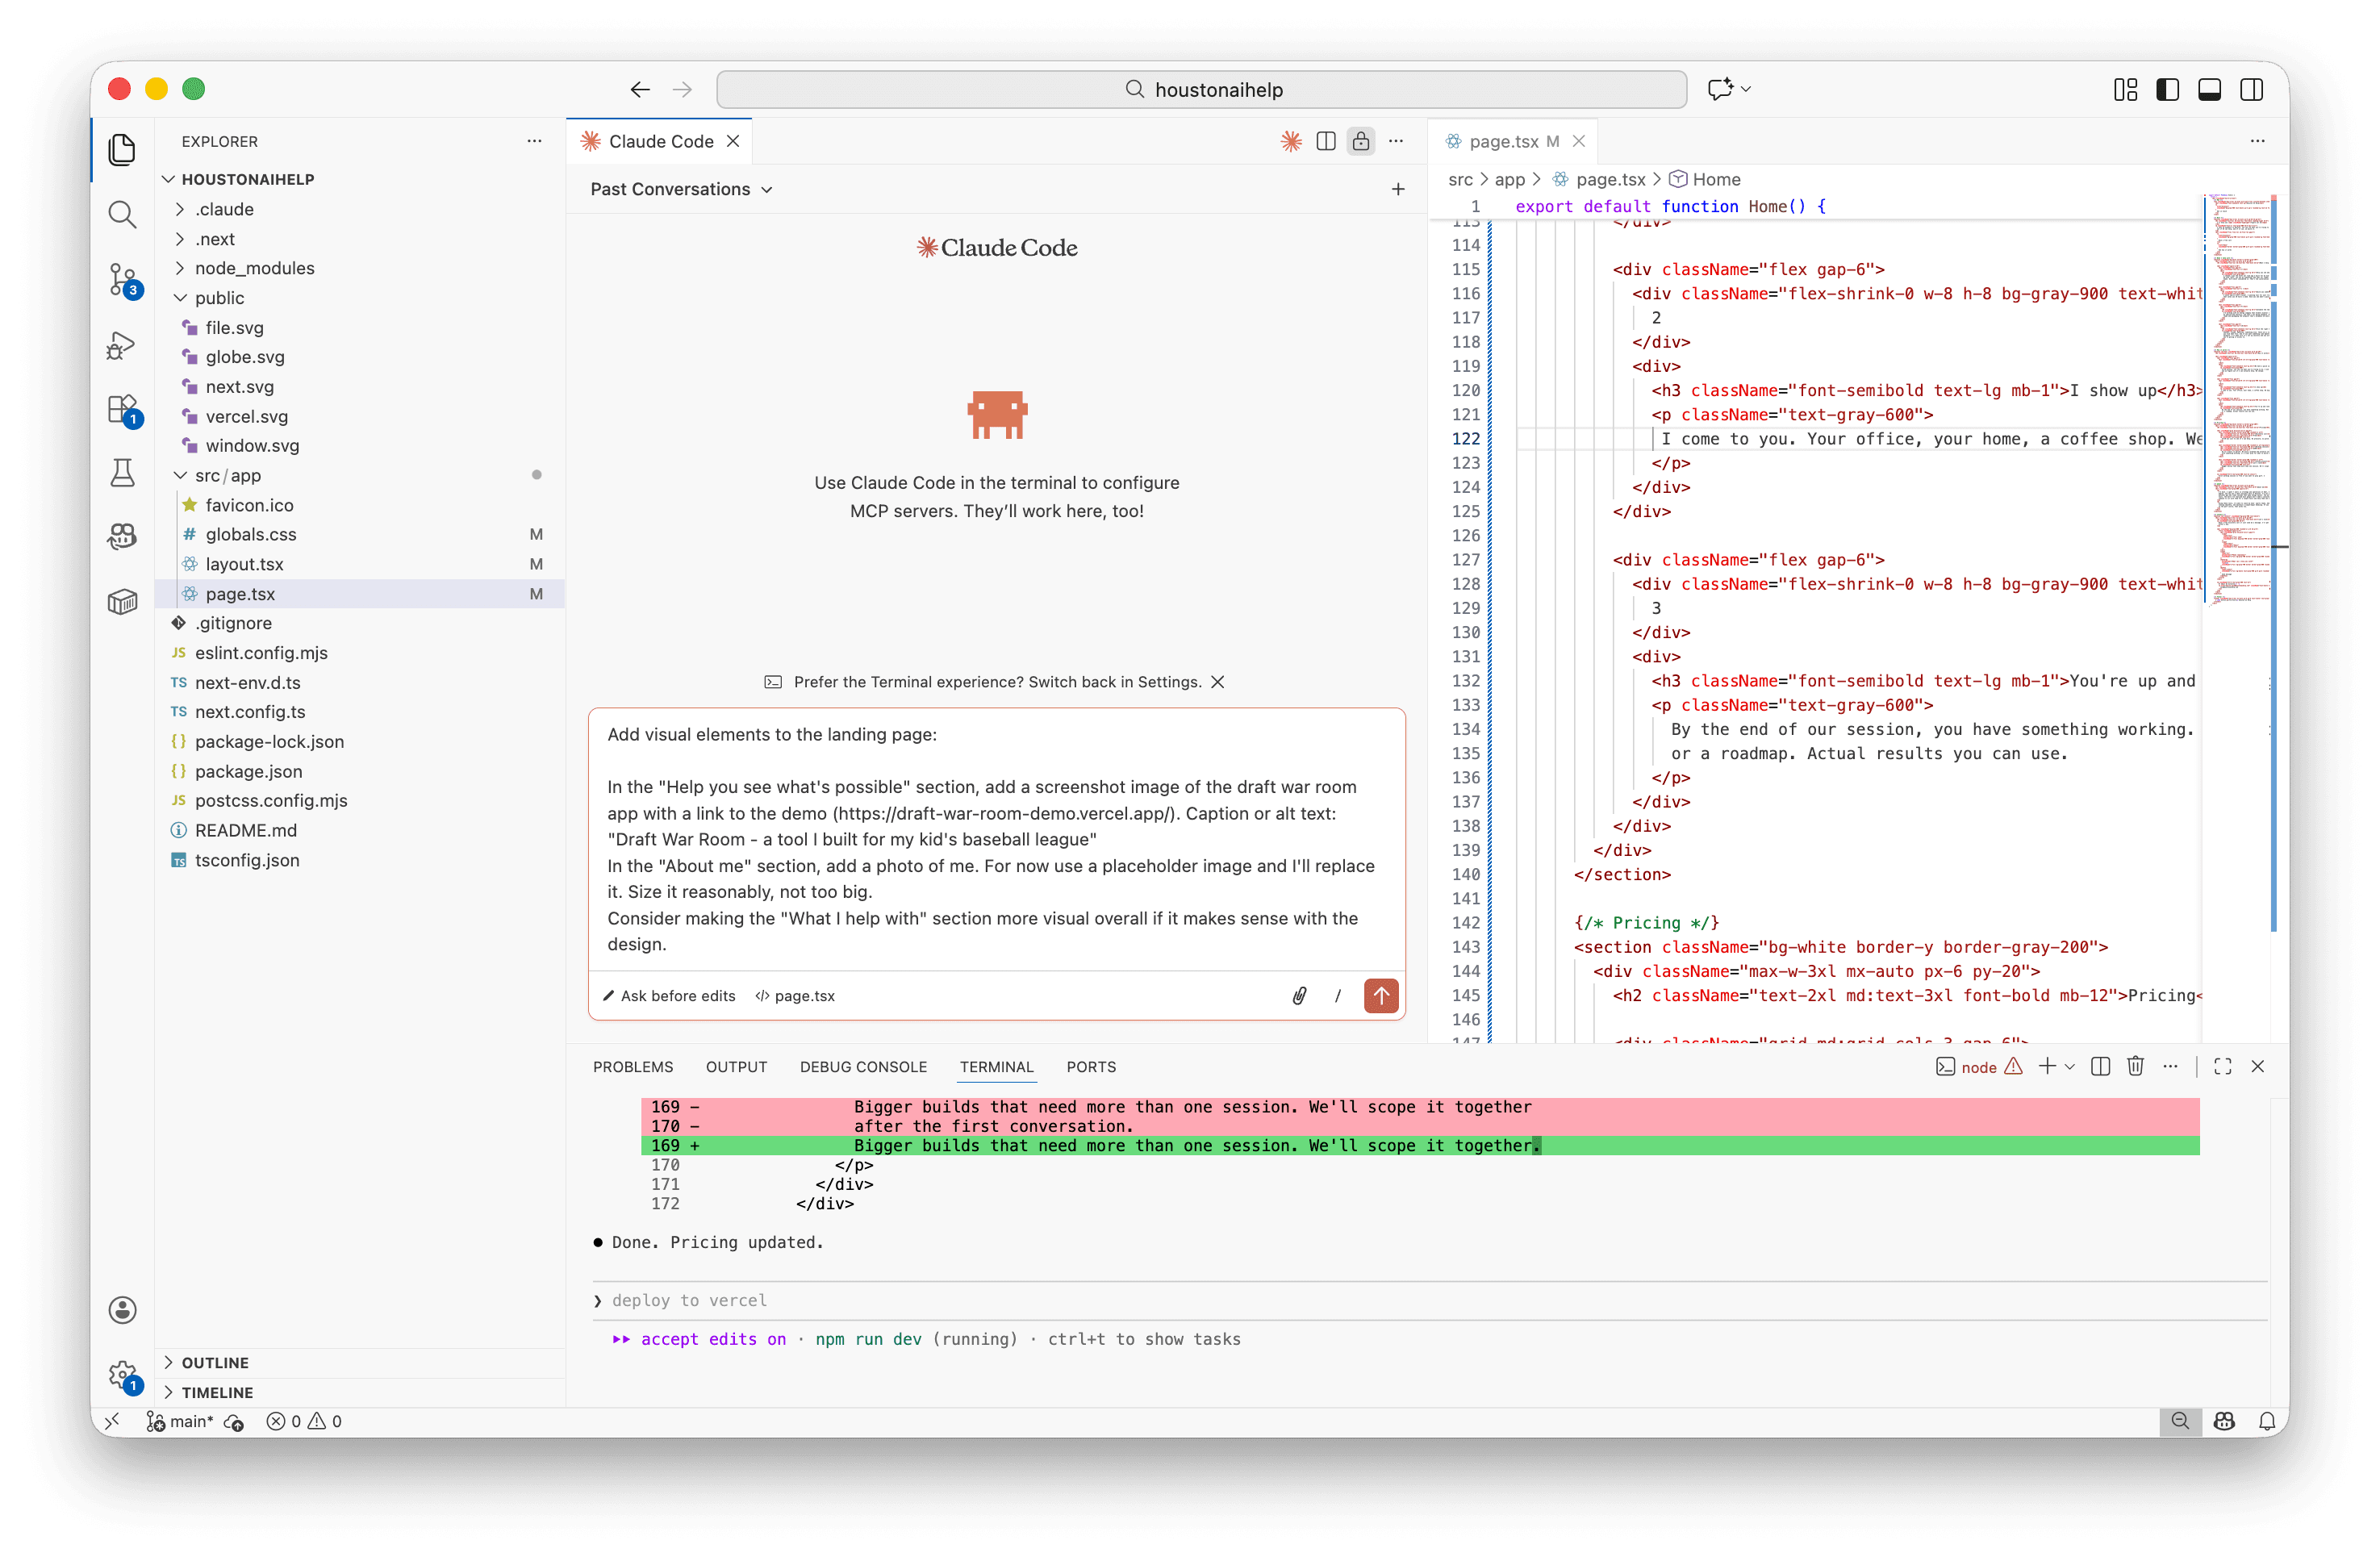2380x1557 pixels.
Task: Open the Source Control panel showing 3 changes
Action: 122,281
